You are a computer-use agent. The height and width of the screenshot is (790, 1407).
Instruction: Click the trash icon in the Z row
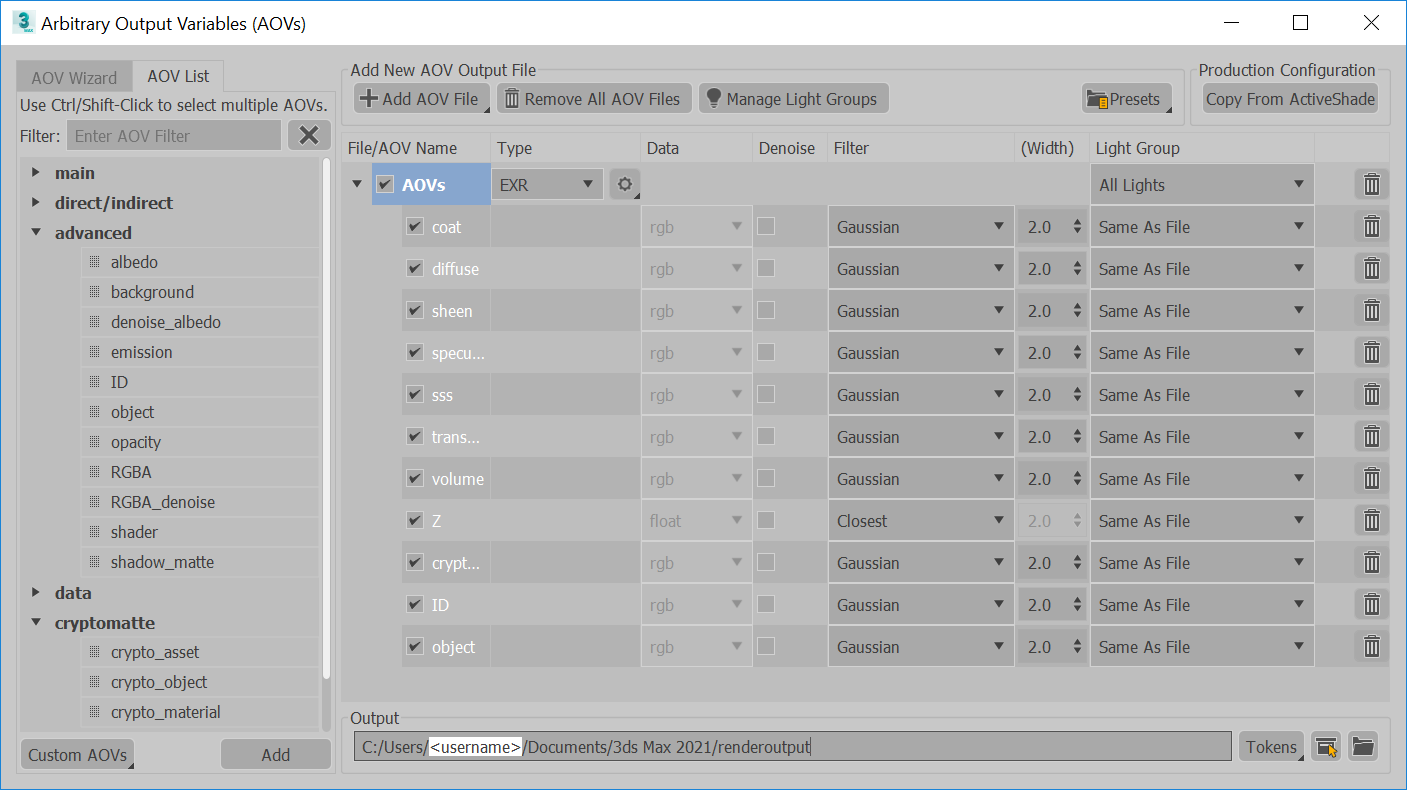click(x=1371, y=521)
